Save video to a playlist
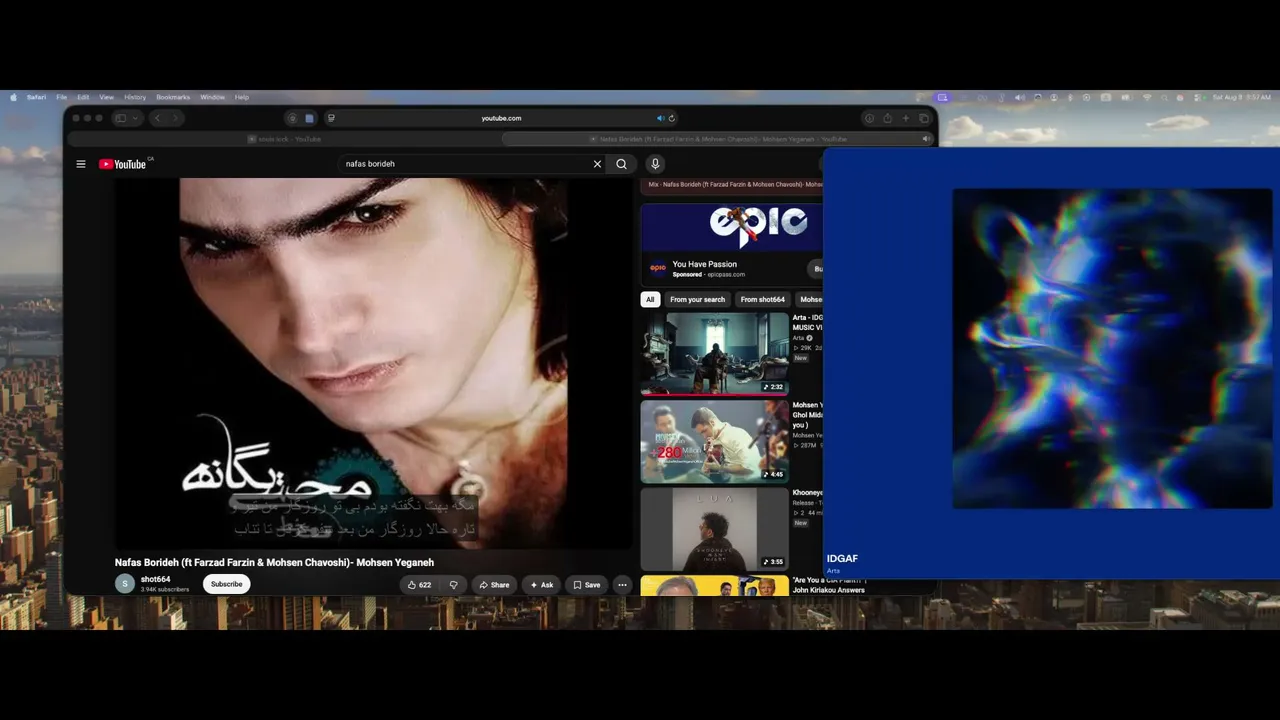This screenshot has width=1280, height=720. 586,585
